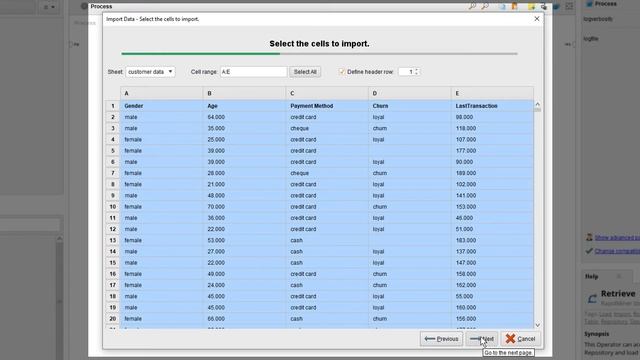The height and width of the screenshot is (360, 640).
Task: Click the Change compatibility link
Action: 617,251
